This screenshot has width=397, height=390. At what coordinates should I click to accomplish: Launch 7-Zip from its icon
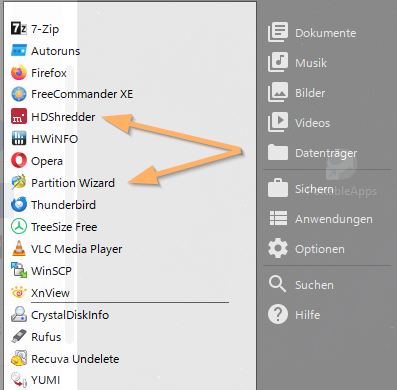point(19,29)
